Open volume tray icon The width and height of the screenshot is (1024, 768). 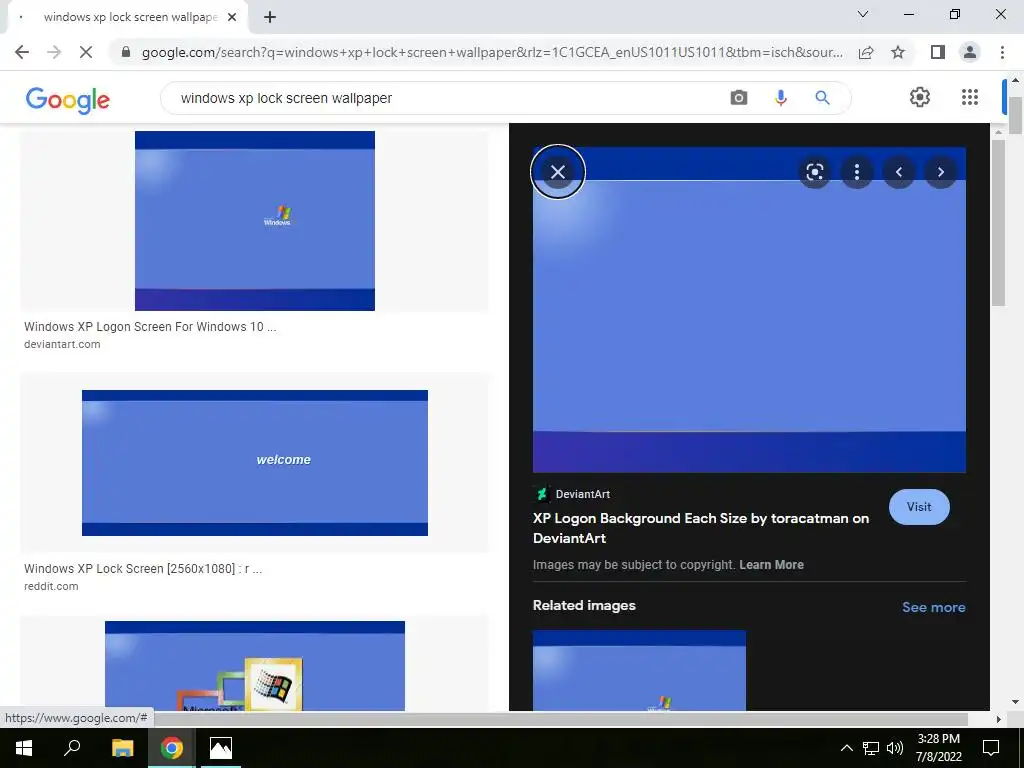(x=895, y=748)
